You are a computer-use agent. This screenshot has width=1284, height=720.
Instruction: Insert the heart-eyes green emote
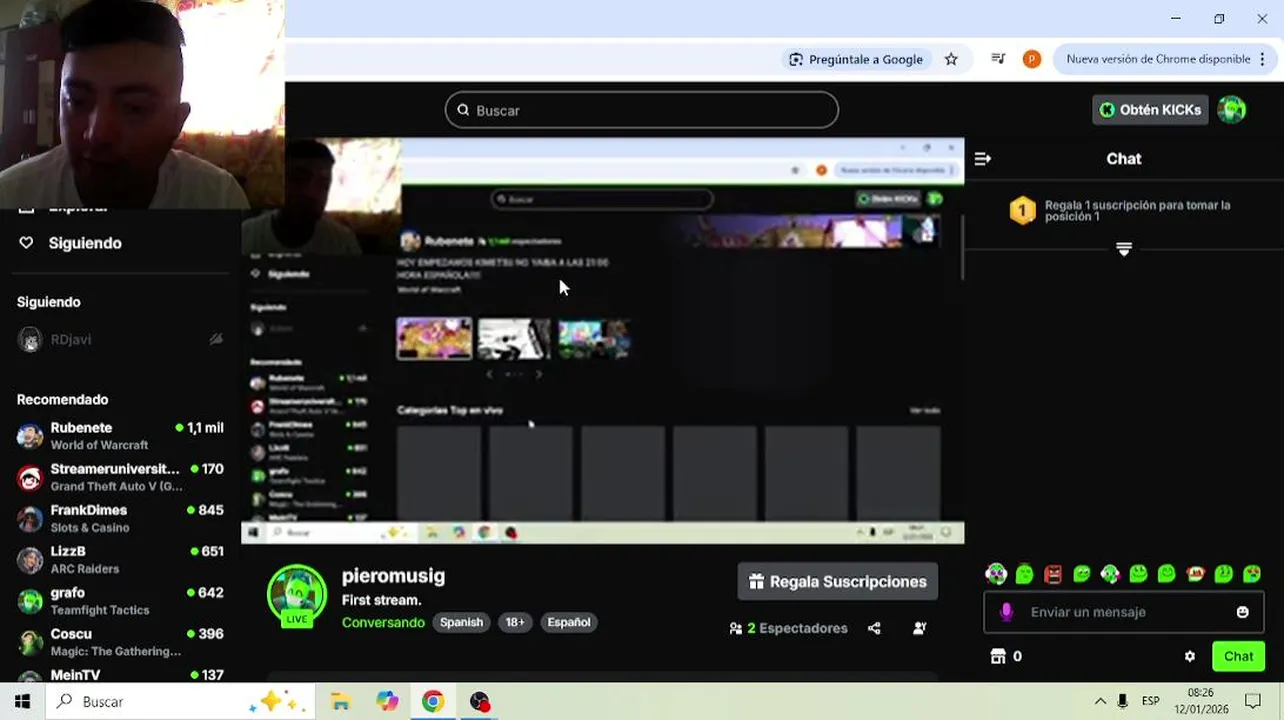(x=1252, y=574)
